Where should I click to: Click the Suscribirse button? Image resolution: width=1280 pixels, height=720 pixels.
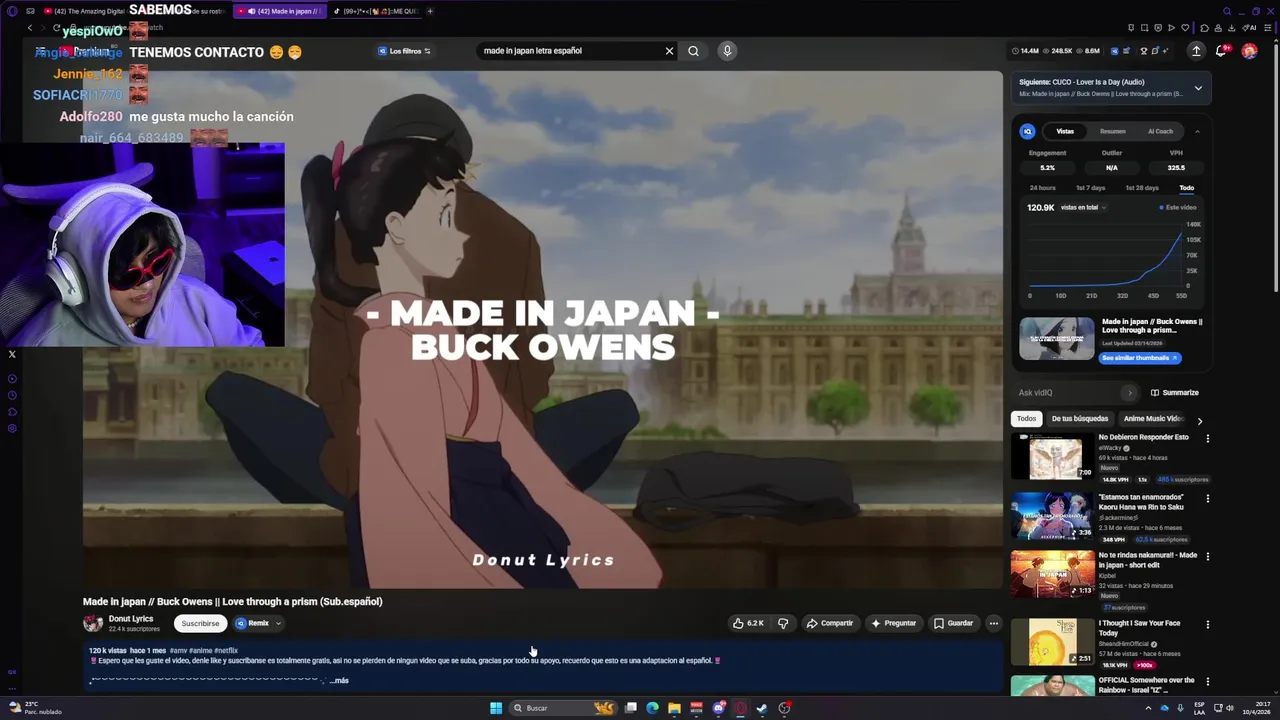[200, 623]
